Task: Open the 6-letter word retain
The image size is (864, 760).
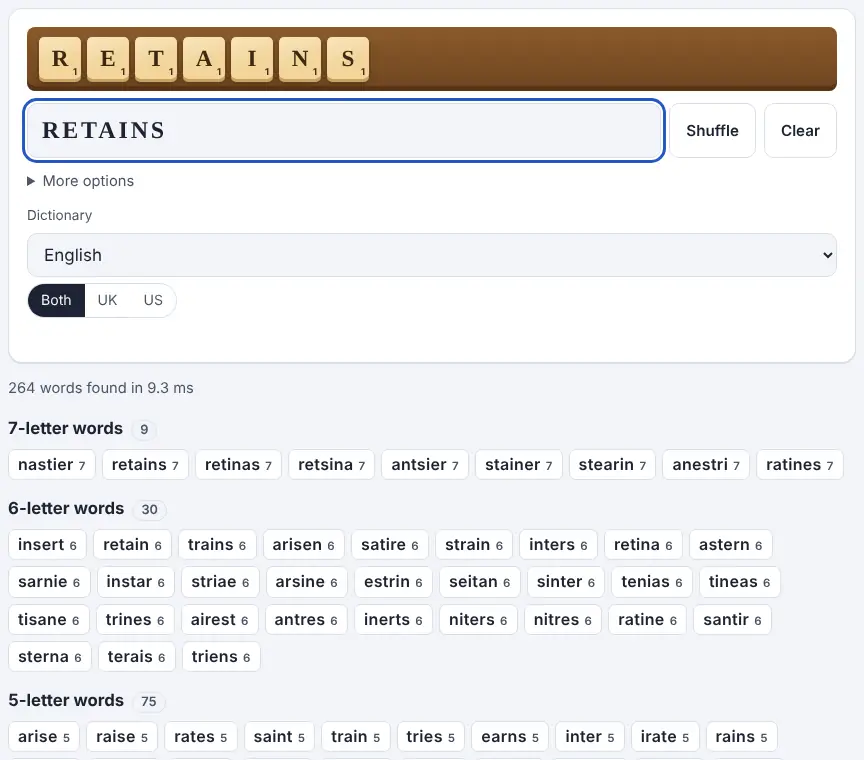Action: [x=132, y=545]
